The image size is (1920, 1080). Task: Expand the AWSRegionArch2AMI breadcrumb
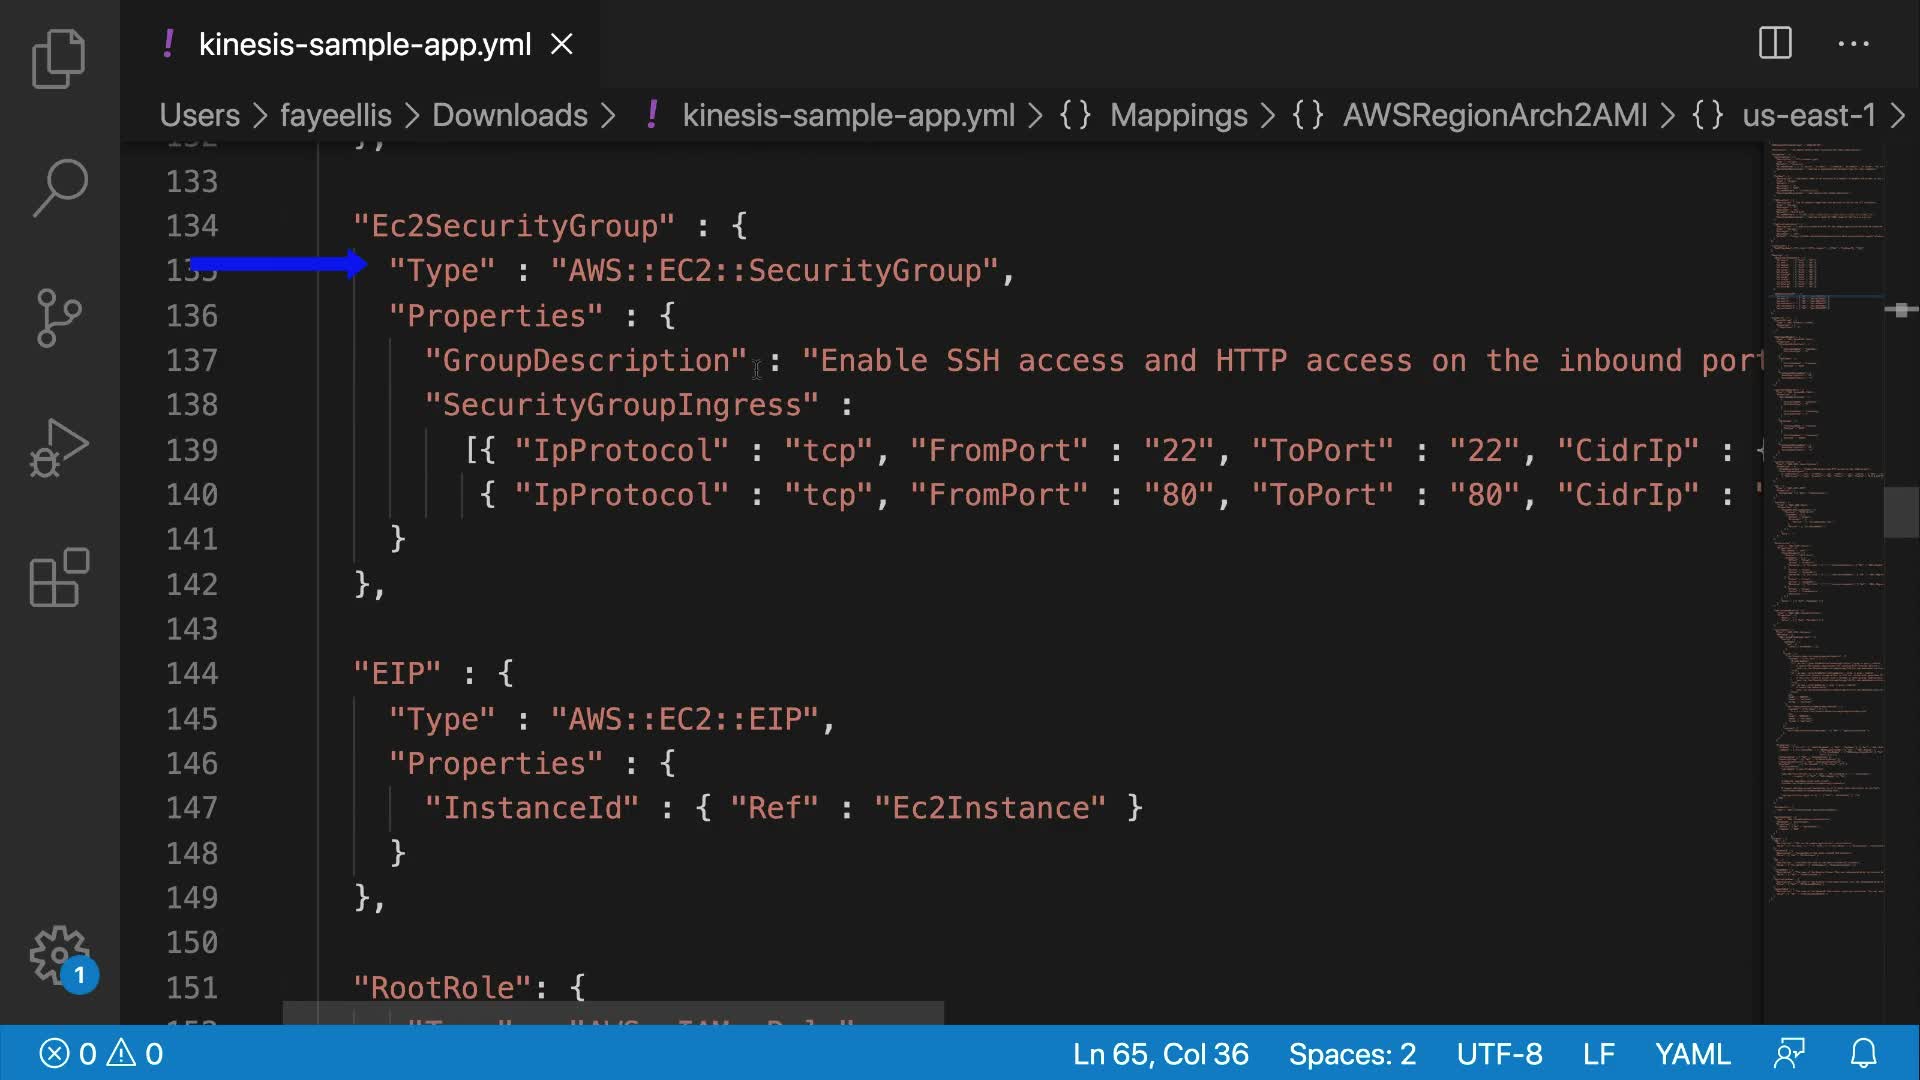[1494, 115]
